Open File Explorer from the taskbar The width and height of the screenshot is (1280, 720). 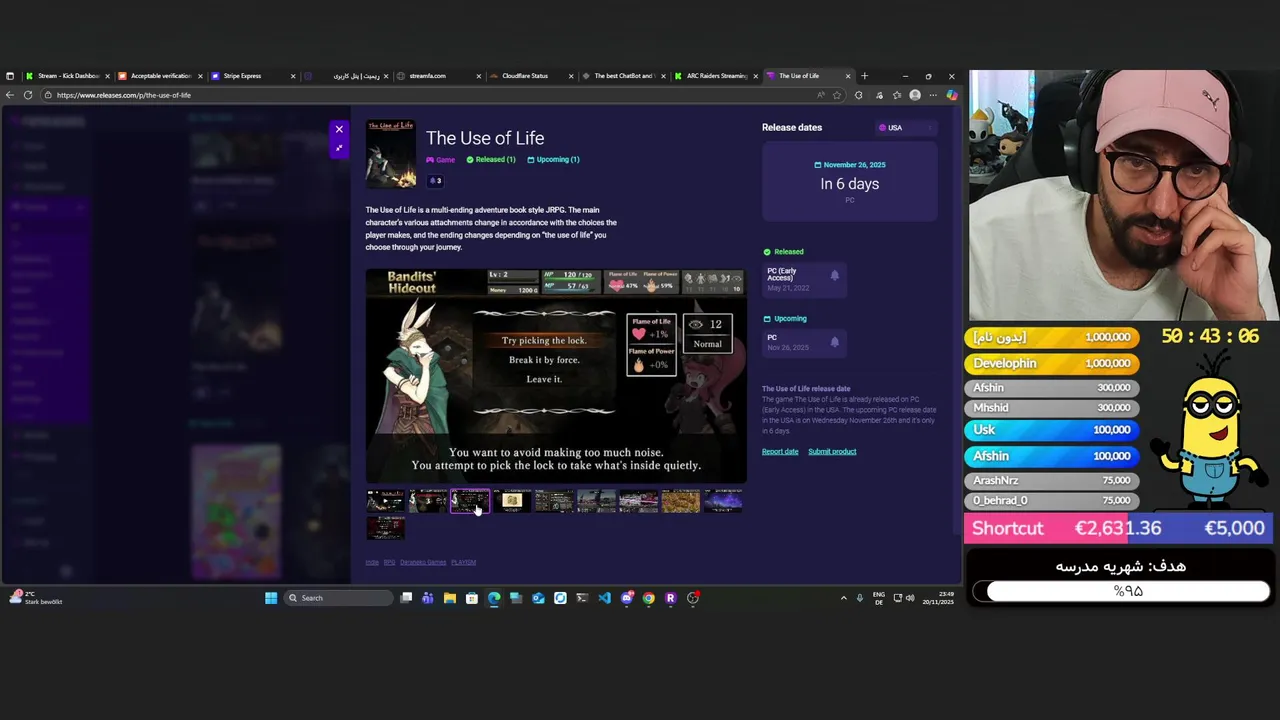(450, 598)
